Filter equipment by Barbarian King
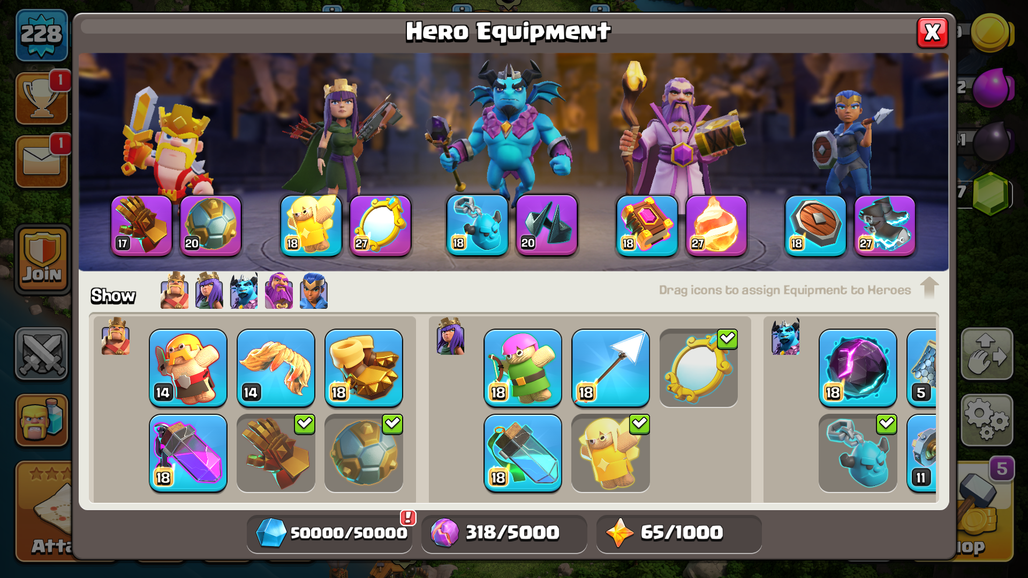1028x578 pixels. click(174, 291)
